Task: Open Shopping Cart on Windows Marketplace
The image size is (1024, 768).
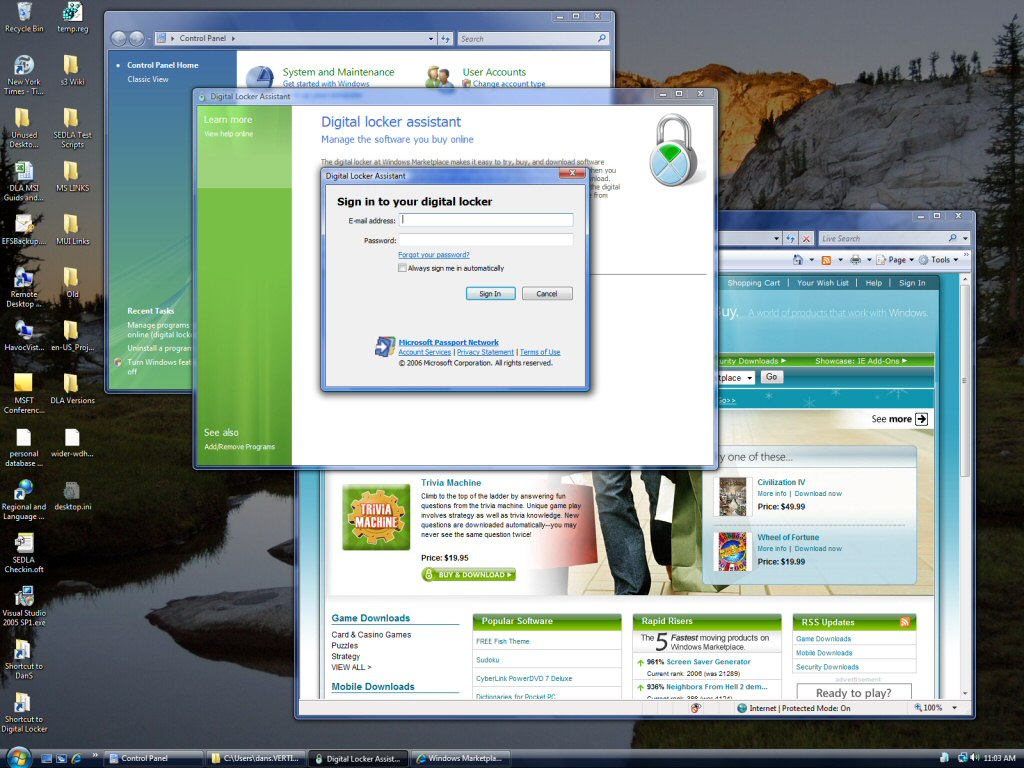Action: click(754, 283)
